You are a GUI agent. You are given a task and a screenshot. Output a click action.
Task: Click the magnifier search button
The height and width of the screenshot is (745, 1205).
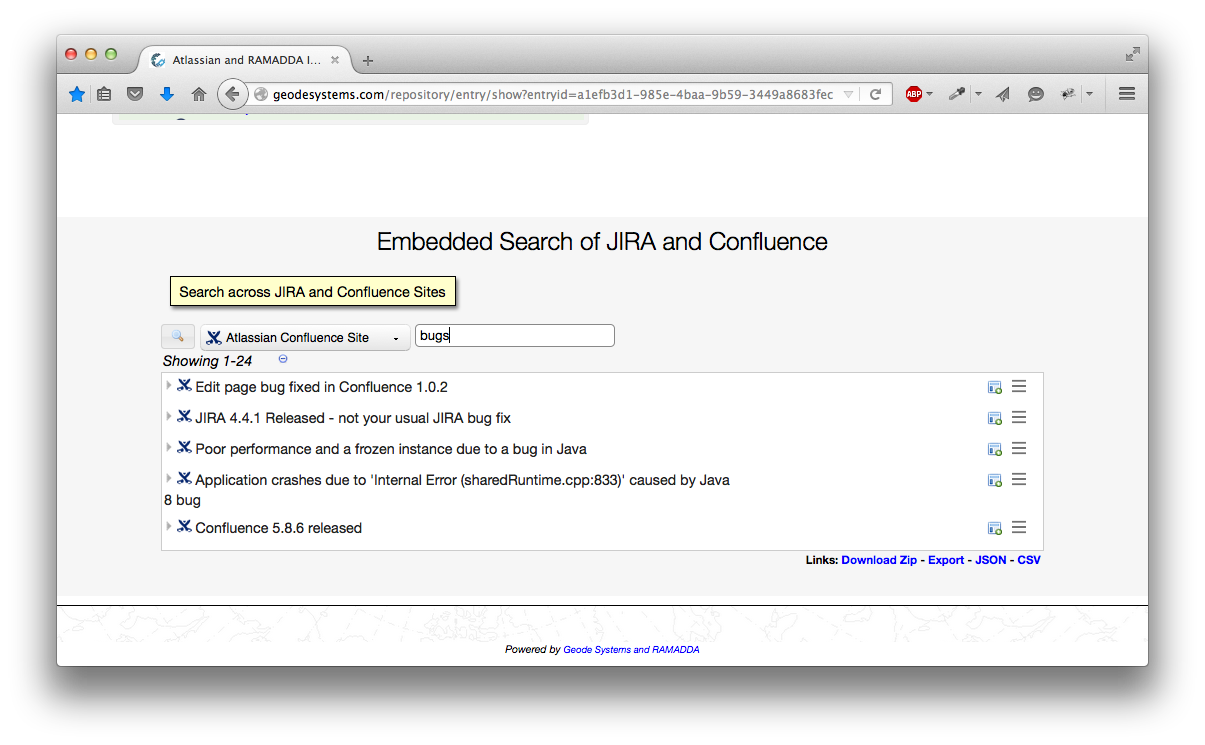(178, 337)
